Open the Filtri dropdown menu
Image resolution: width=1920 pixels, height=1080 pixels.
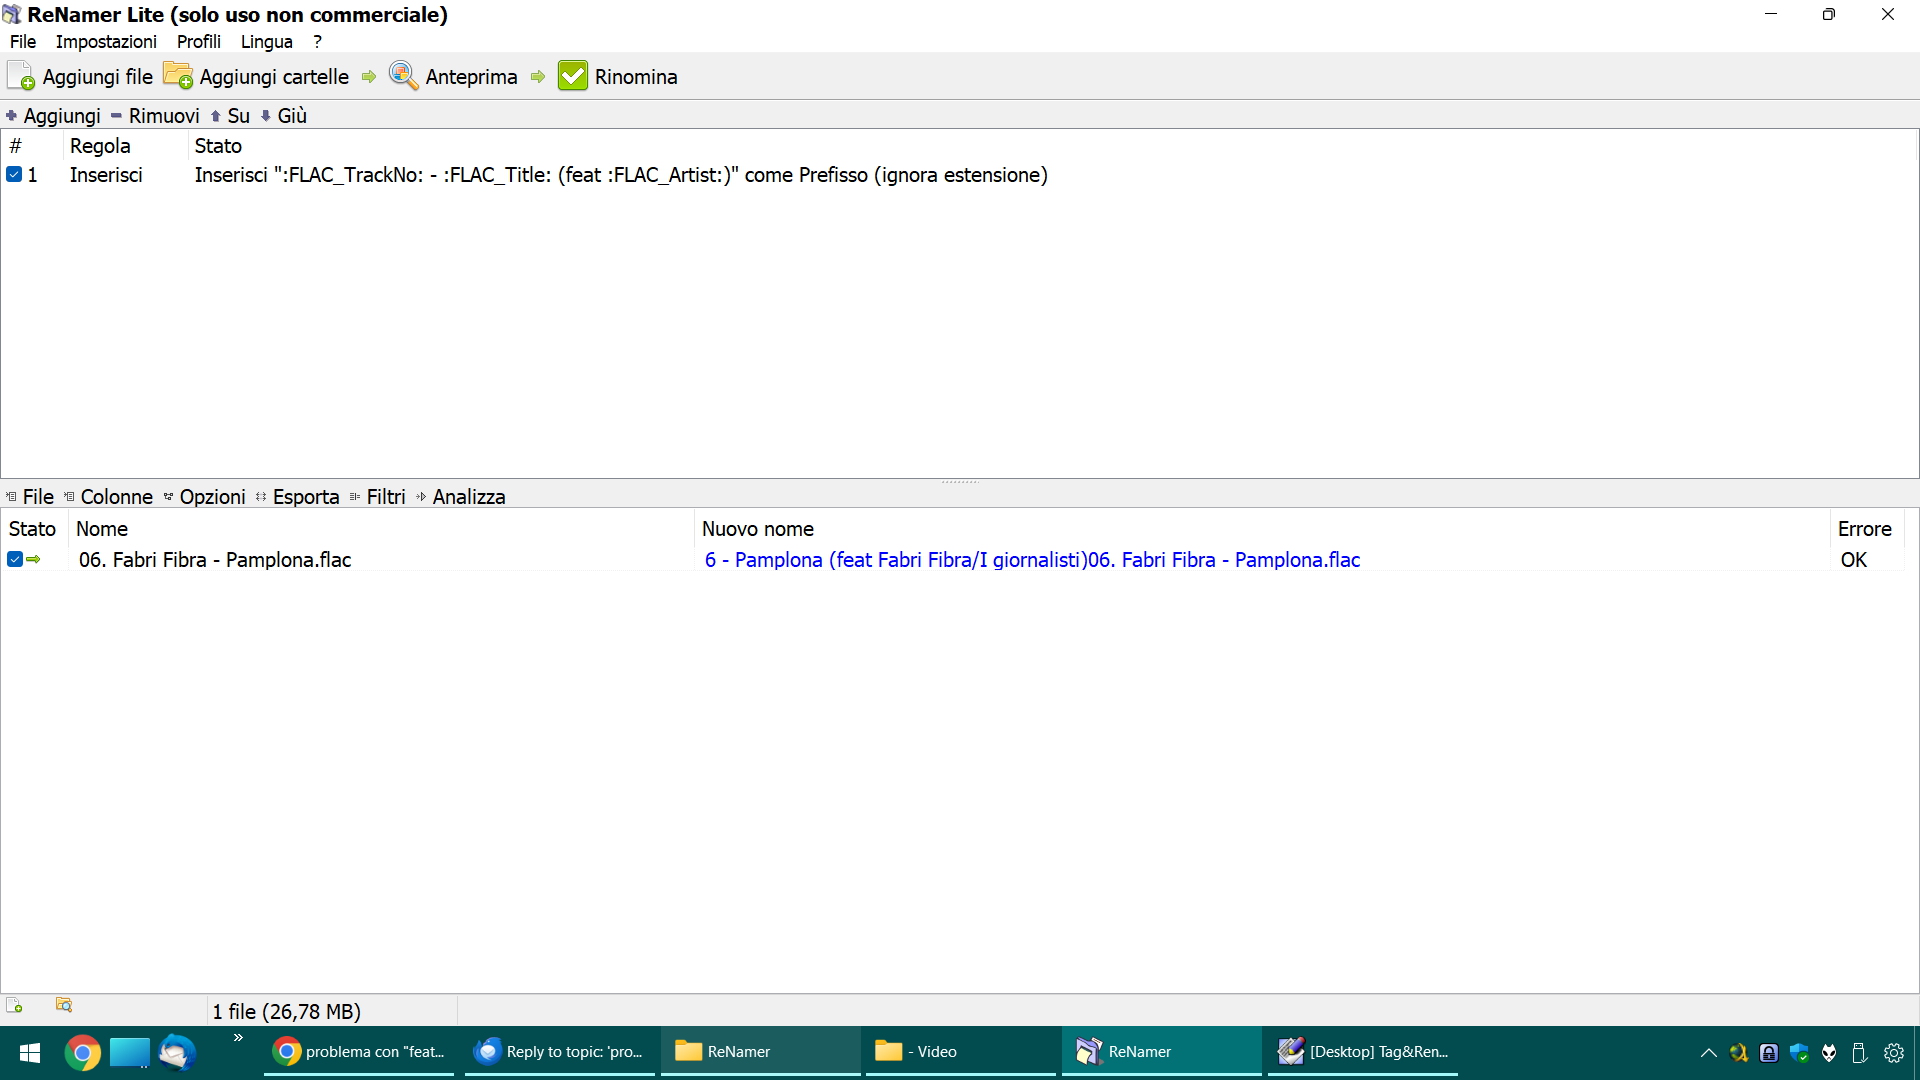coord(385,497)
